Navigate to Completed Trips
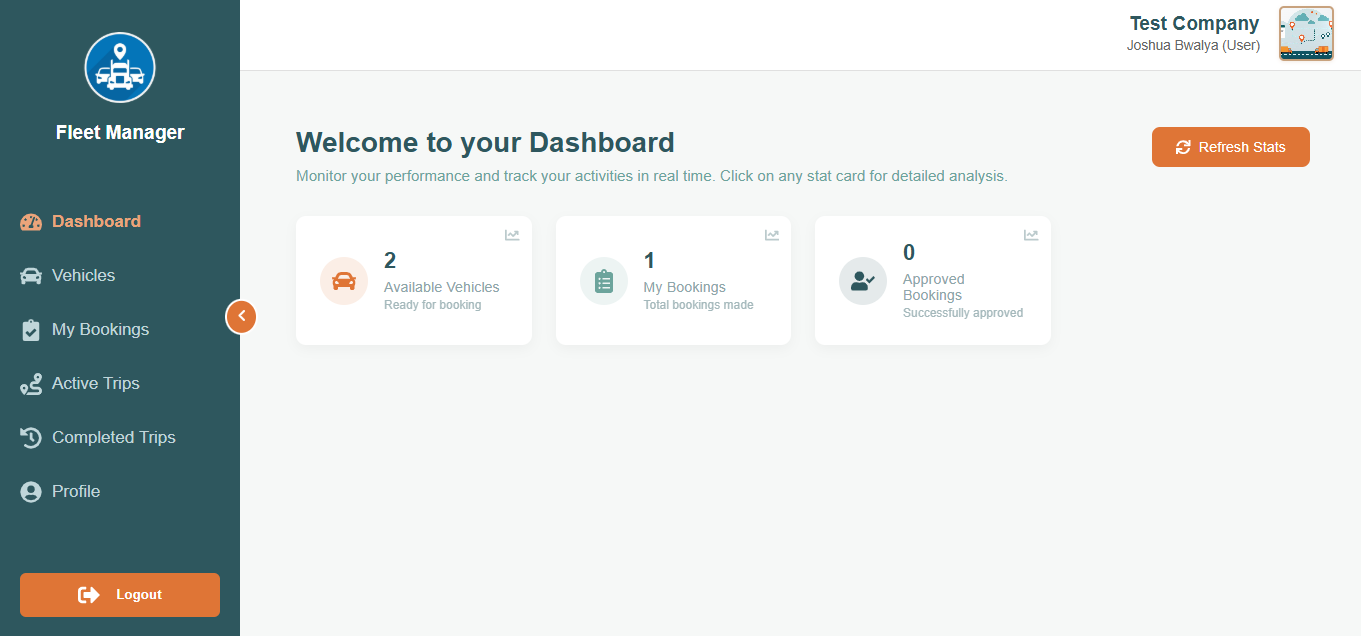 pyautogui.click(x=113, y=437)
